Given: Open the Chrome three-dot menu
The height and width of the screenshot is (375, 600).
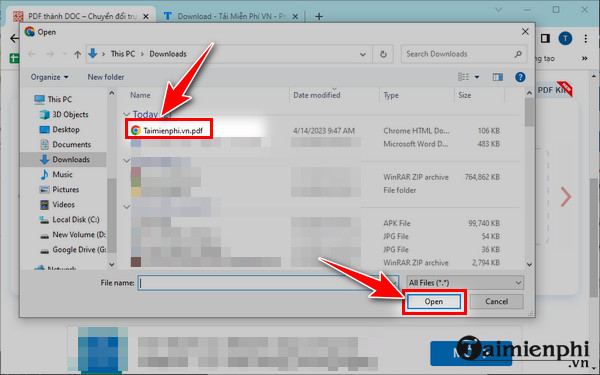Looking at the screenshot, I should 585,38.
